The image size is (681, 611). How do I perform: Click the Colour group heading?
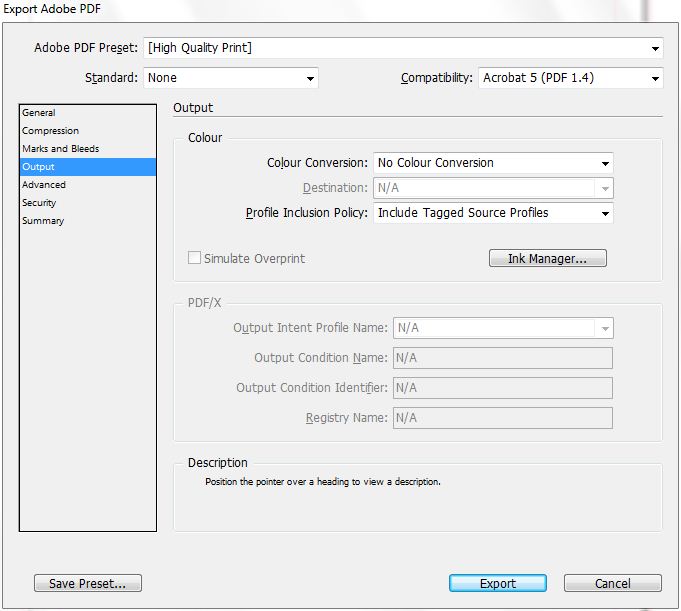coord(205,138)
